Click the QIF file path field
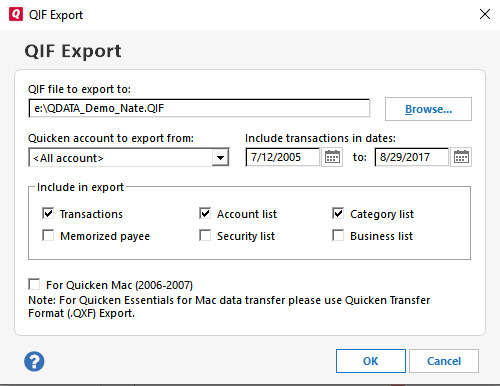This screenshot has width=500, height=386. (x=199, y=108)
